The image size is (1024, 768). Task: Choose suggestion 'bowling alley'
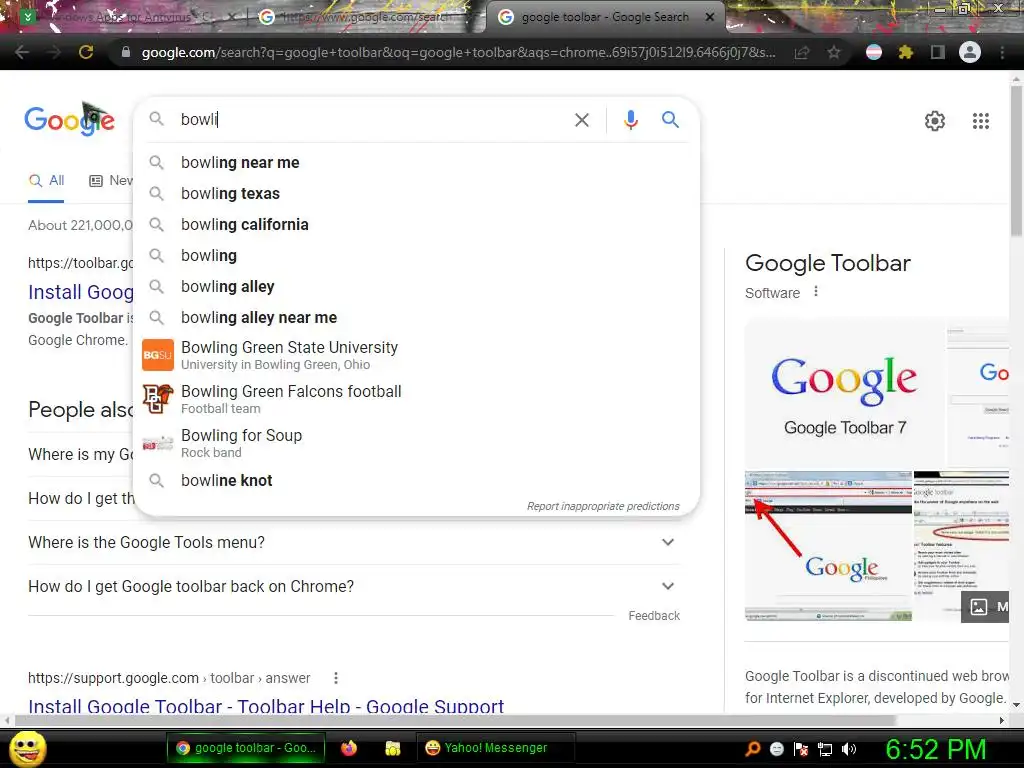[x=417, y=287]
